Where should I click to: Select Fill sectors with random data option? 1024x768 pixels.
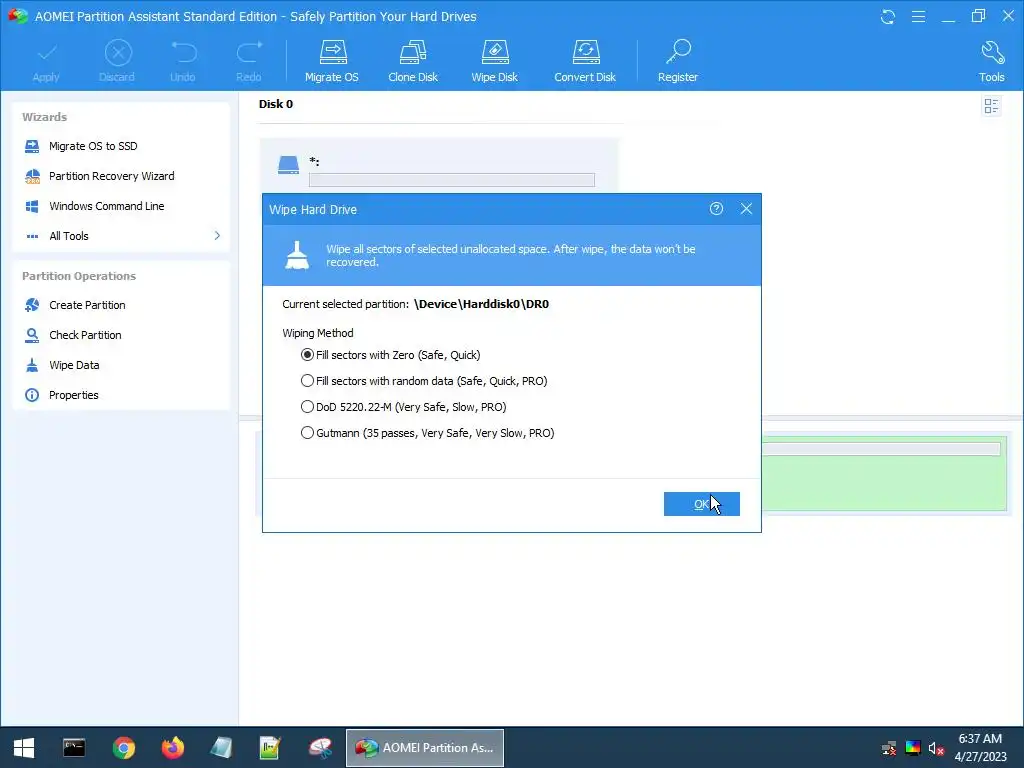click(x=424, y=381)
